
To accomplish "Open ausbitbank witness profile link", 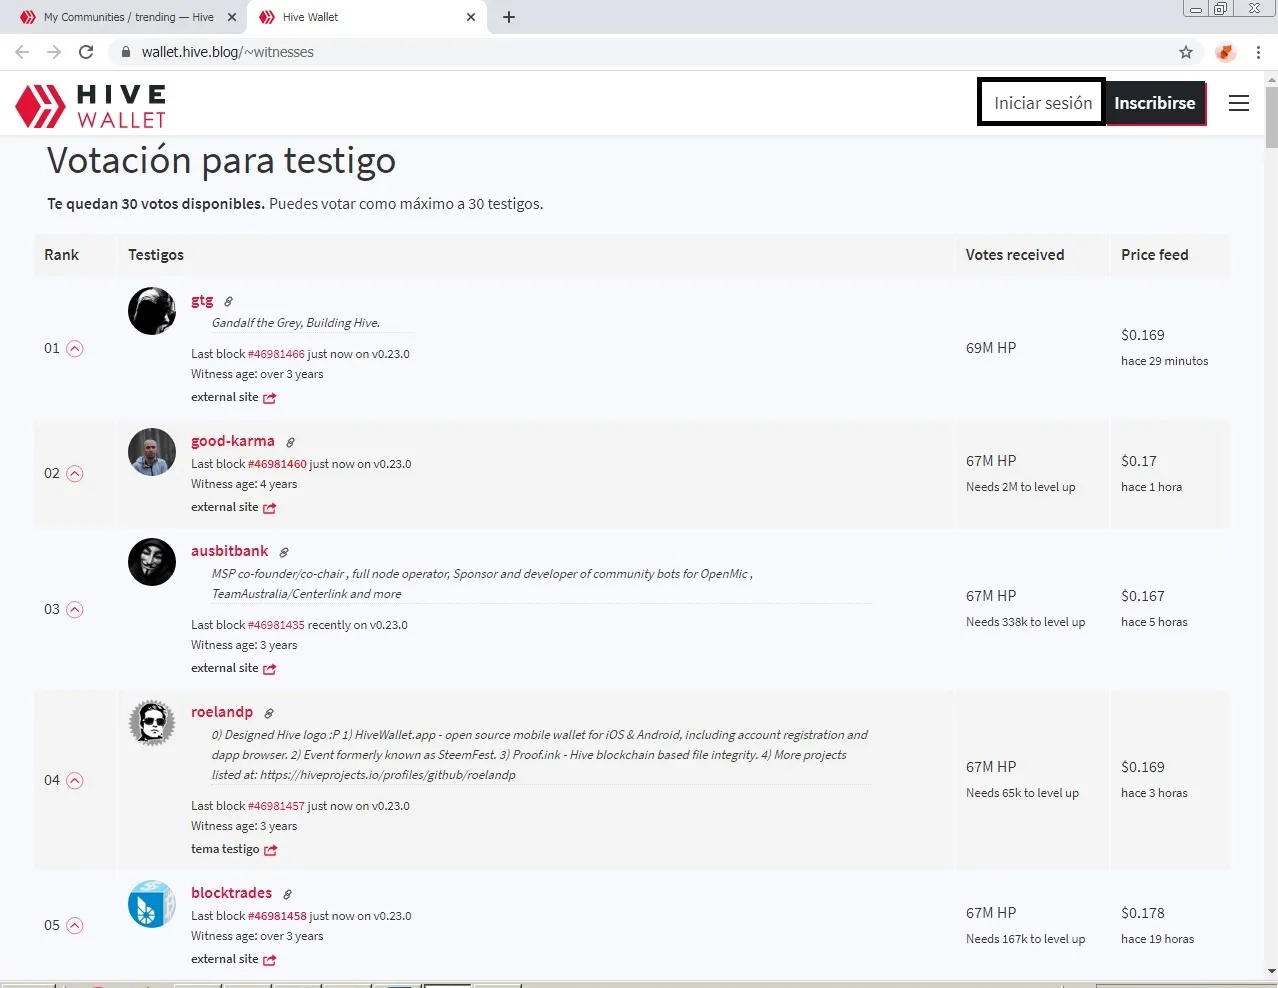I will (x=230, y=551).
